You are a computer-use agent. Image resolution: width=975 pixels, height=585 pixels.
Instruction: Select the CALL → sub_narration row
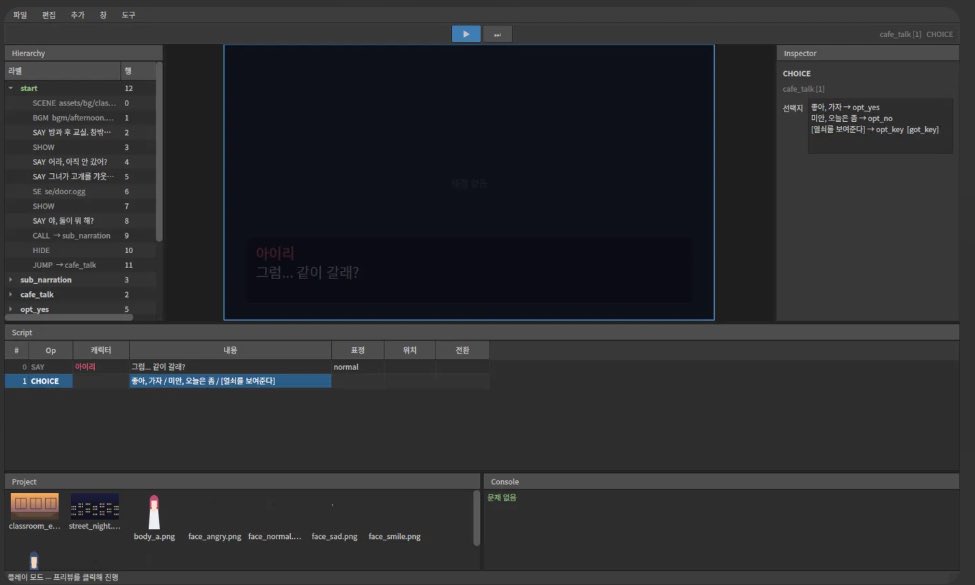pos(81,236)
